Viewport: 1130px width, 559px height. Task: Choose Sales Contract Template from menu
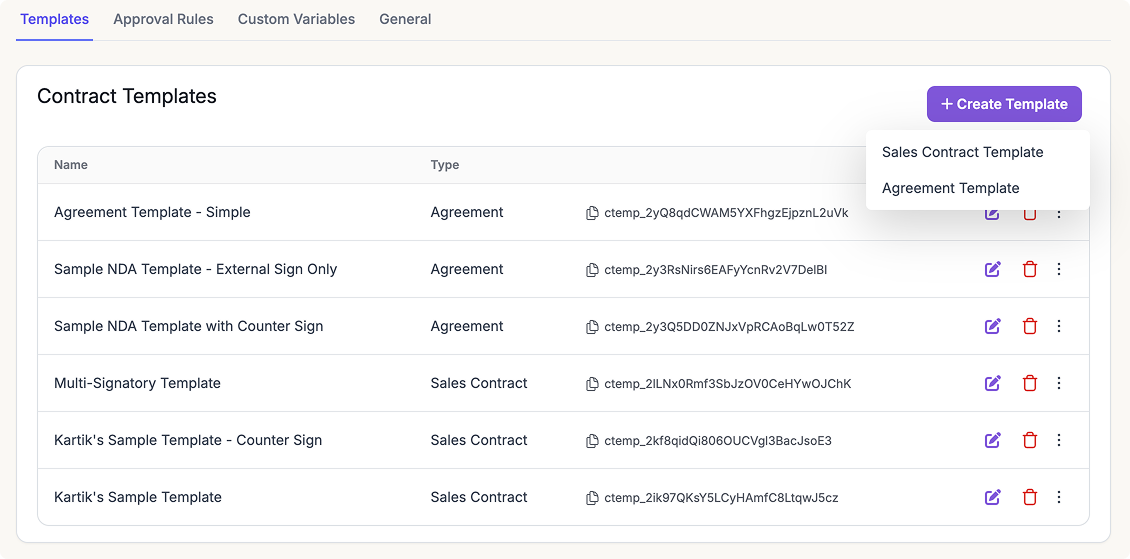coord(962,152)
